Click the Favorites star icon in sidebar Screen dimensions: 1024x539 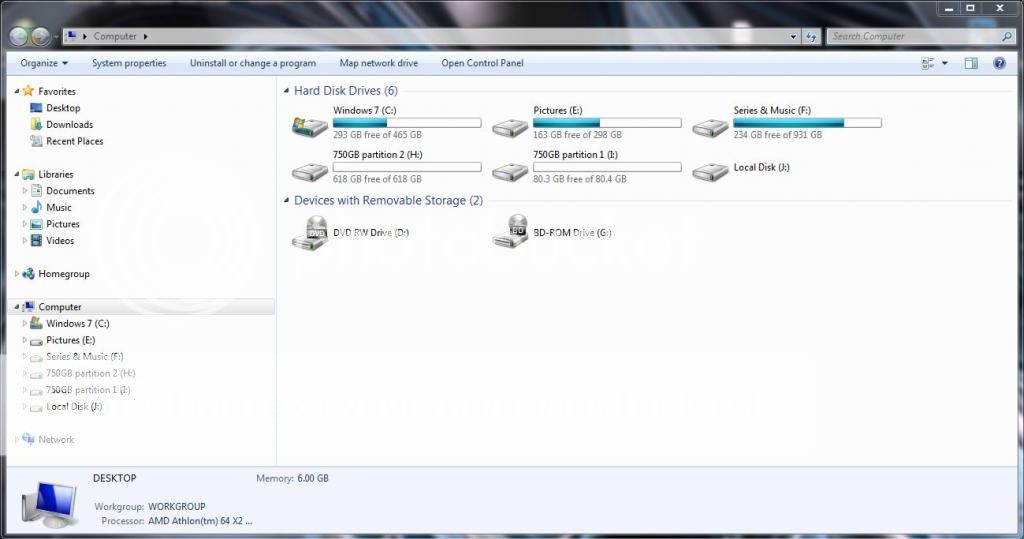28,91
